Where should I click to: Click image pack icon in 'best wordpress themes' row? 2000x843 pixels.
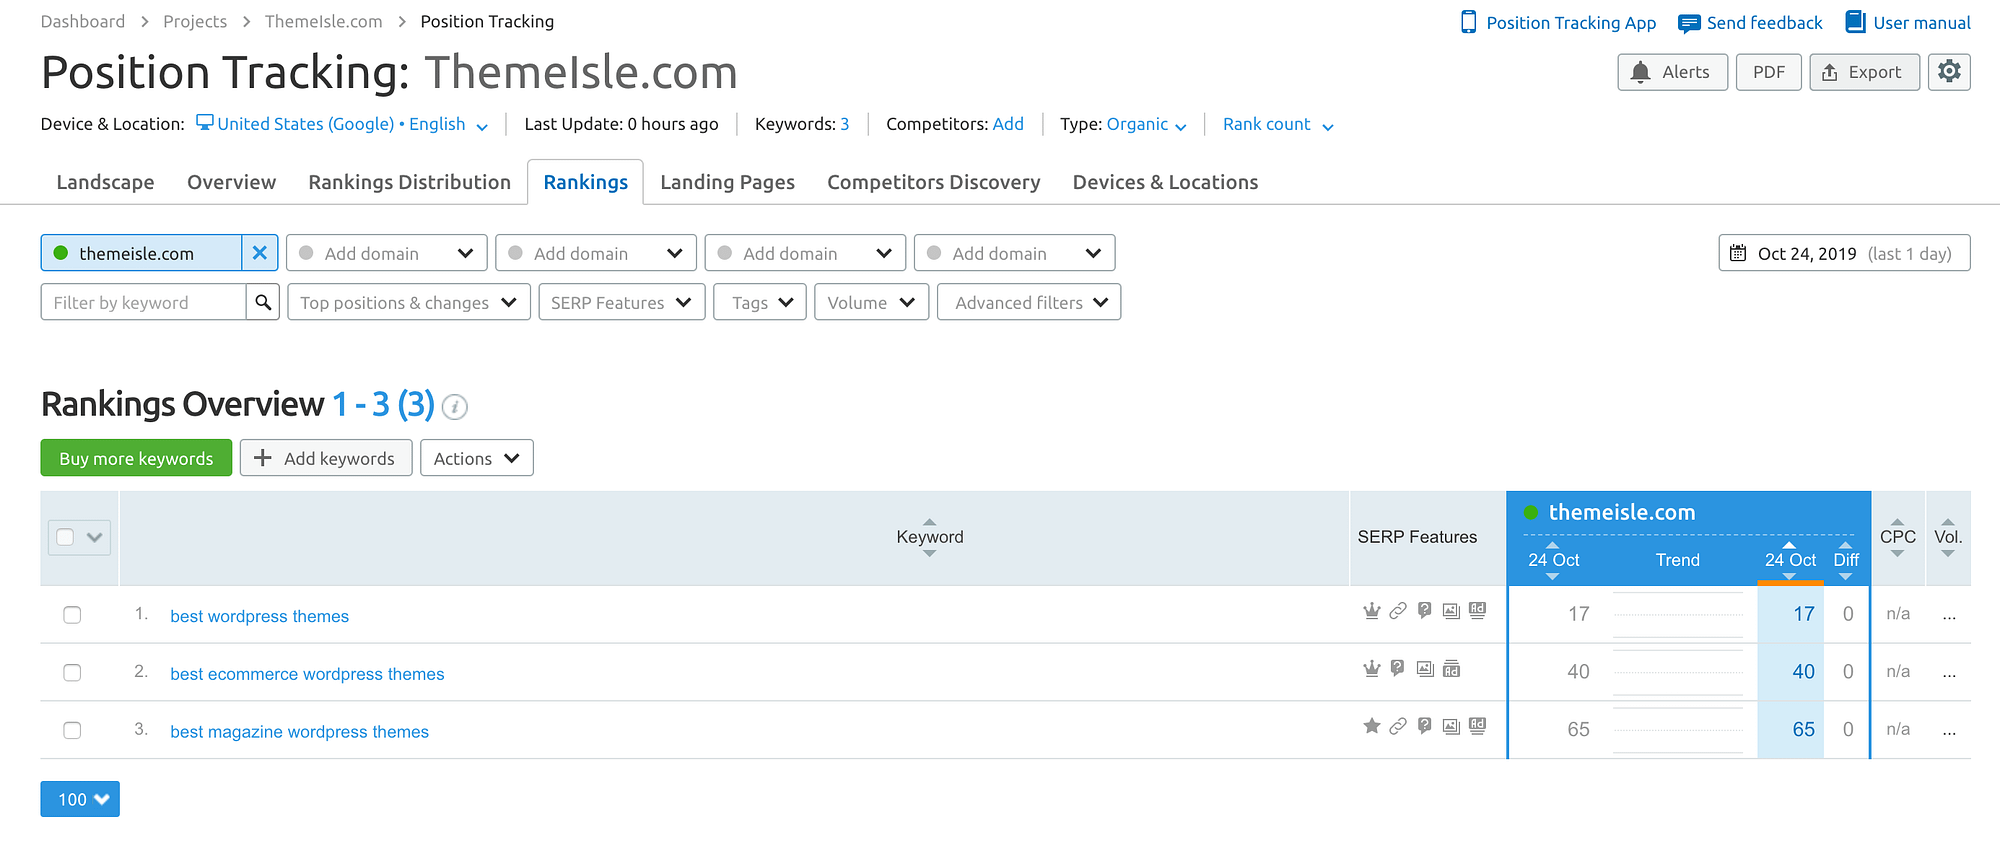coord(1451,611)
